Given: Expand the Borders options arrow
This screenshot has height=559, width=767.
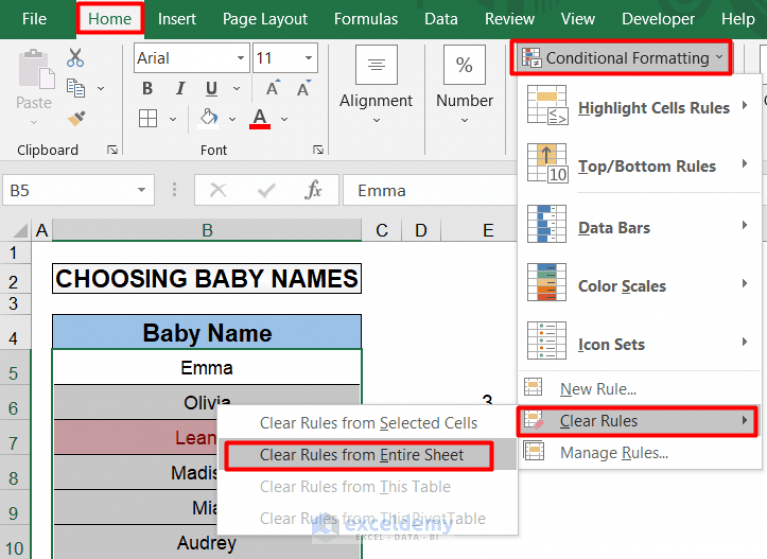Looking at the screenshot, I should (x=173, y=119).
